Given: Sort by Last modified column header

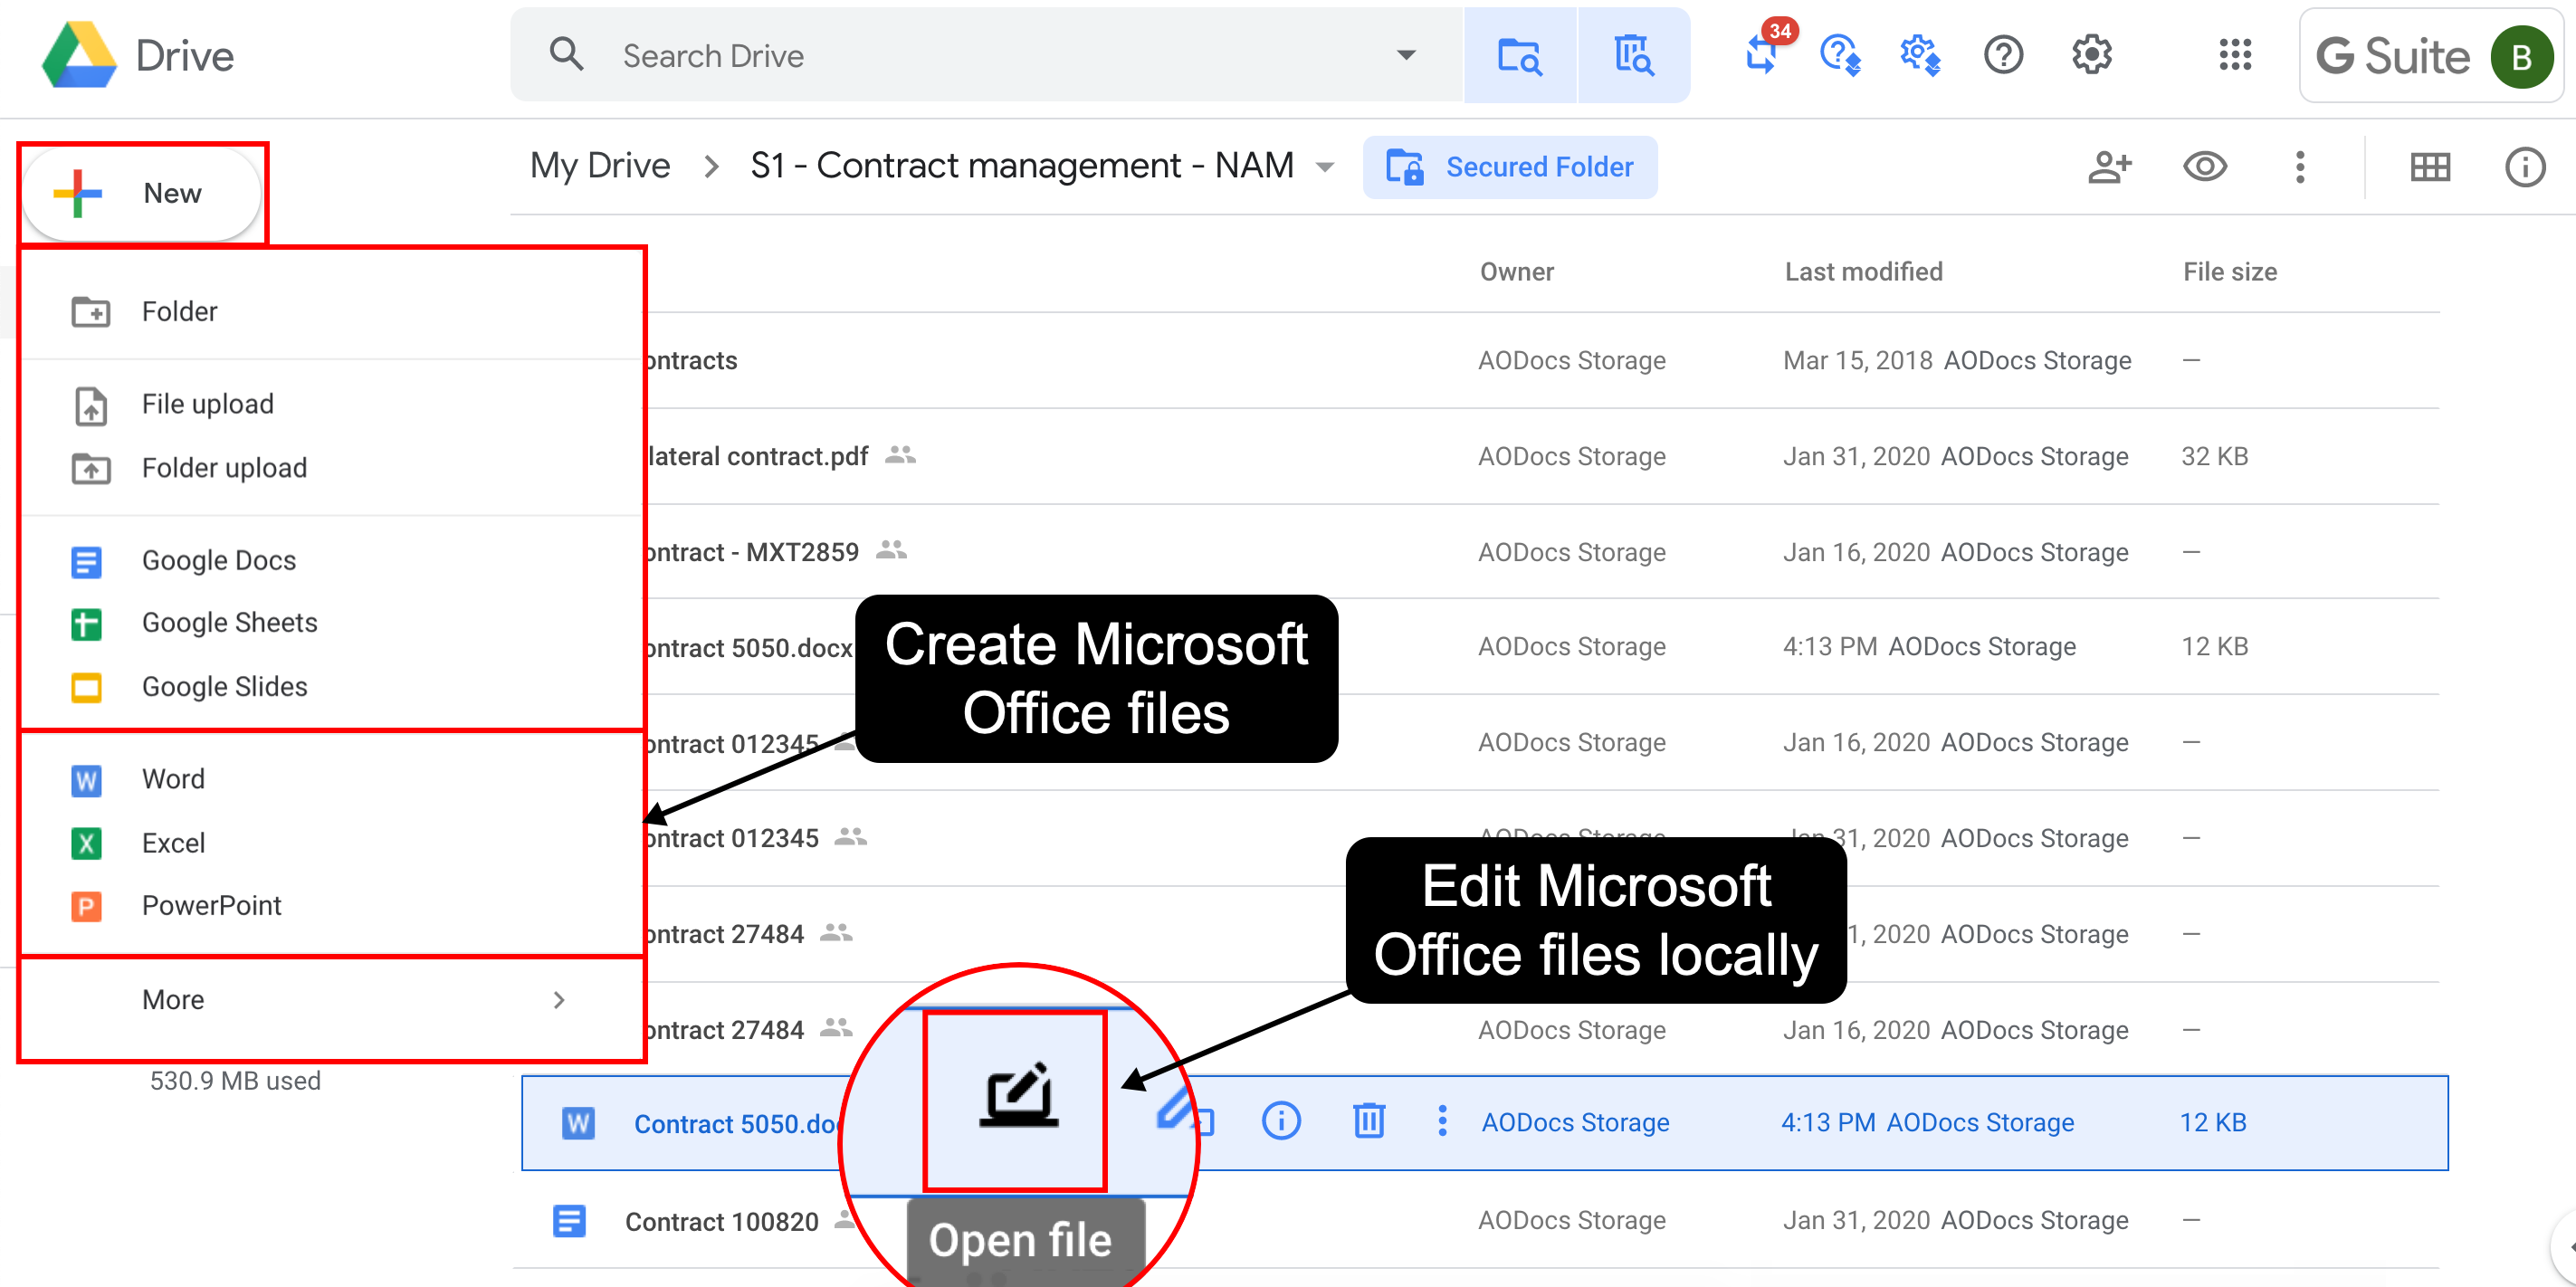Looking at the screenshot, I should (1863, 272).
